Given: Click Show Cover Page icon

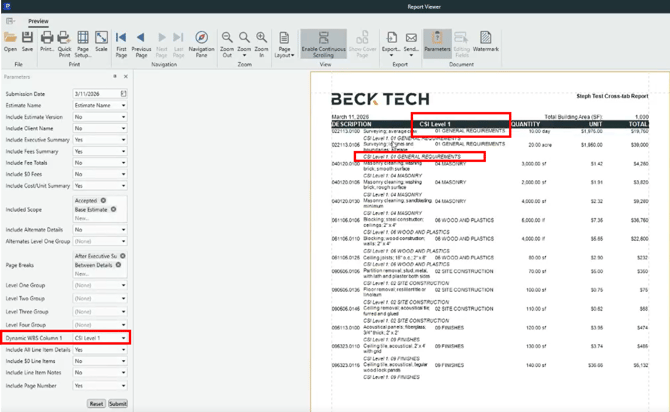Looking at the screenshot, I should 362,38.
